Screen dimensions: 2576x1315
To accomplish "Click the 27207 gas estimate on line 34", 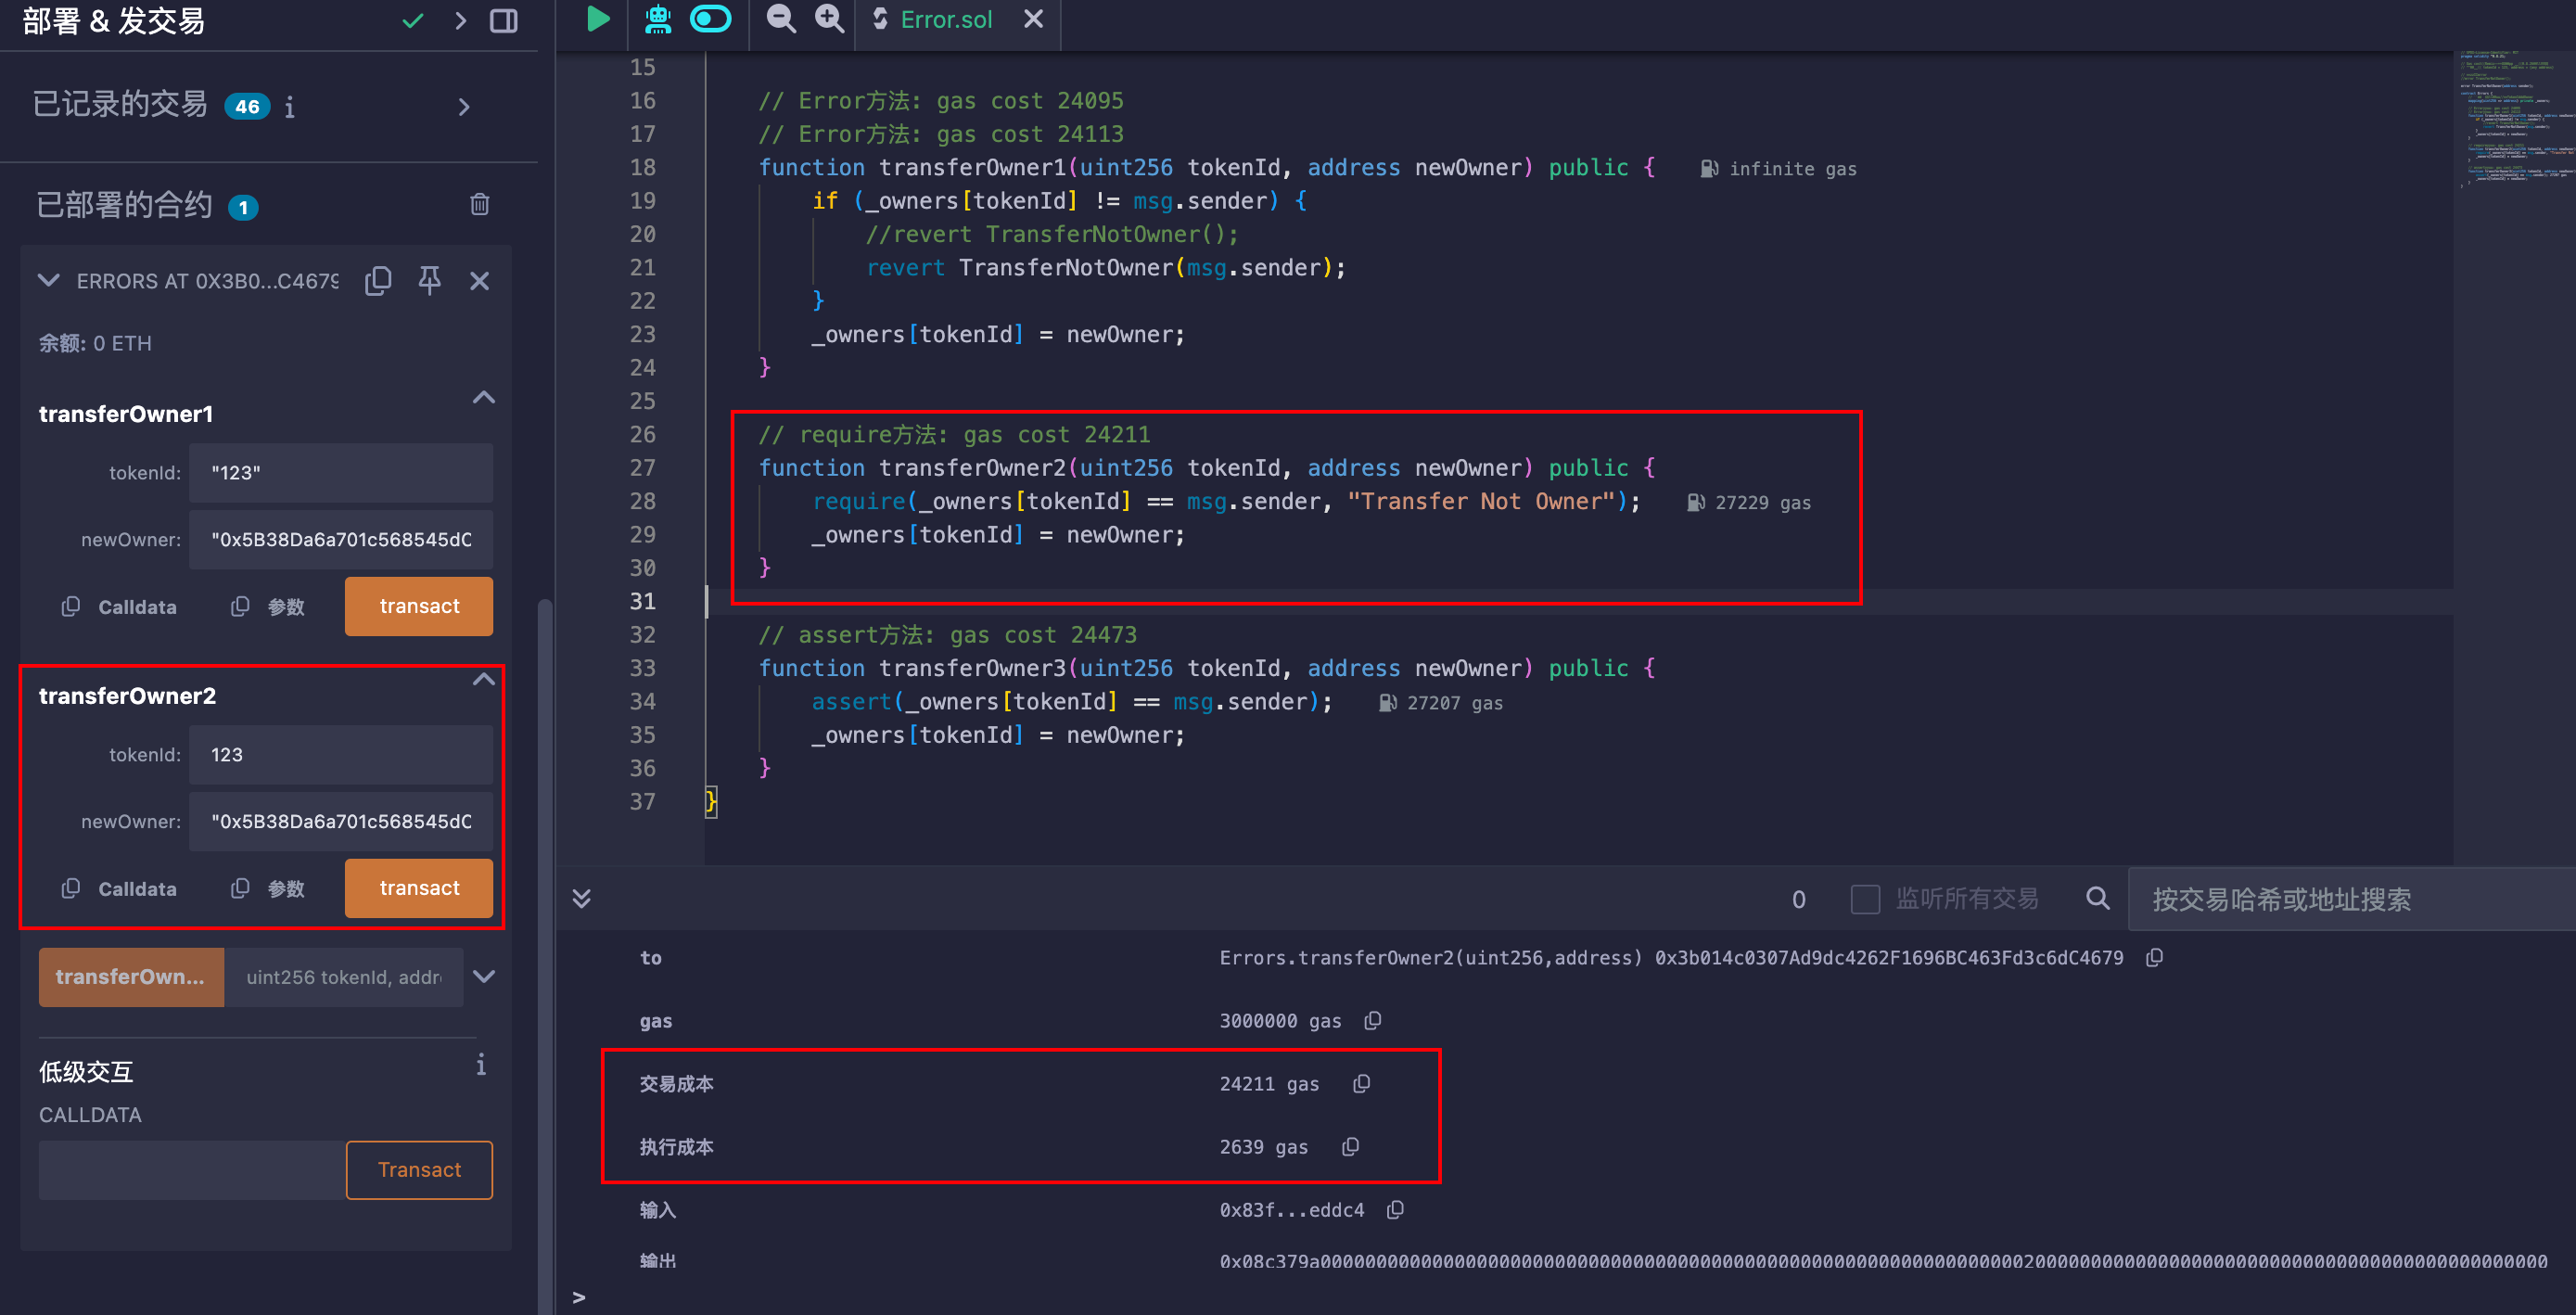I will (1441, 703).
